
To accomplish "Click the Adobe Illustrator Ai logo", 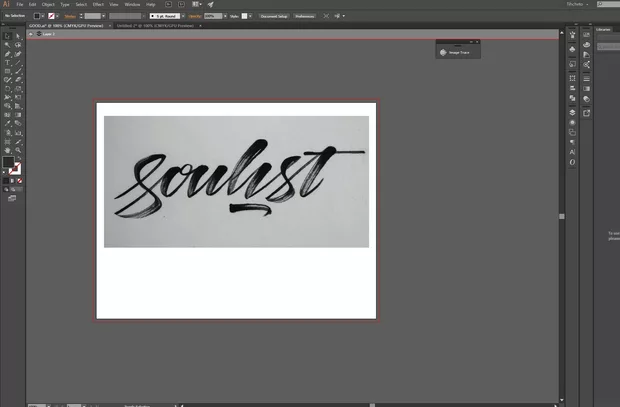I will (x=7, y=5).
